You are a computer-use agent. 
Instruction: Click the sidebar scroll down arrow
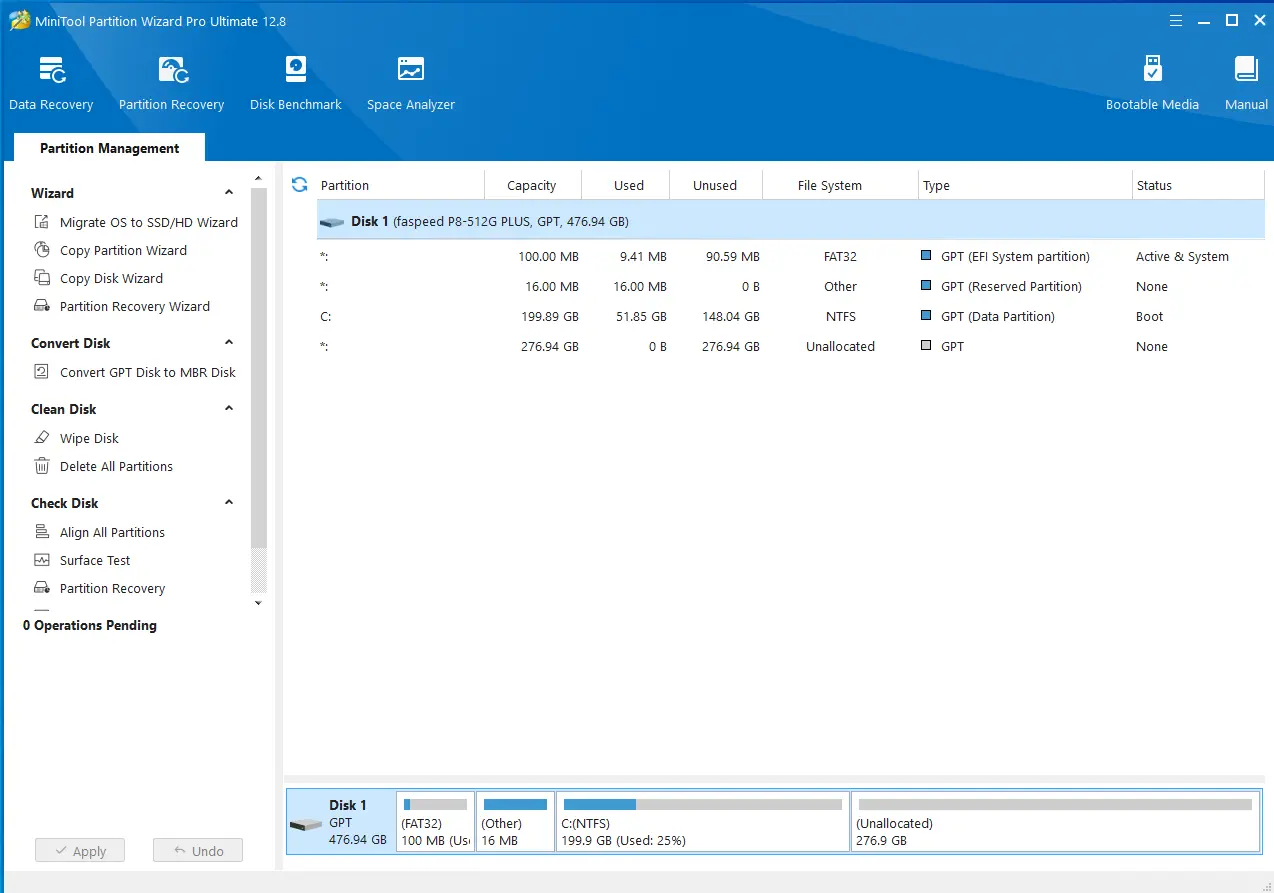258,603
